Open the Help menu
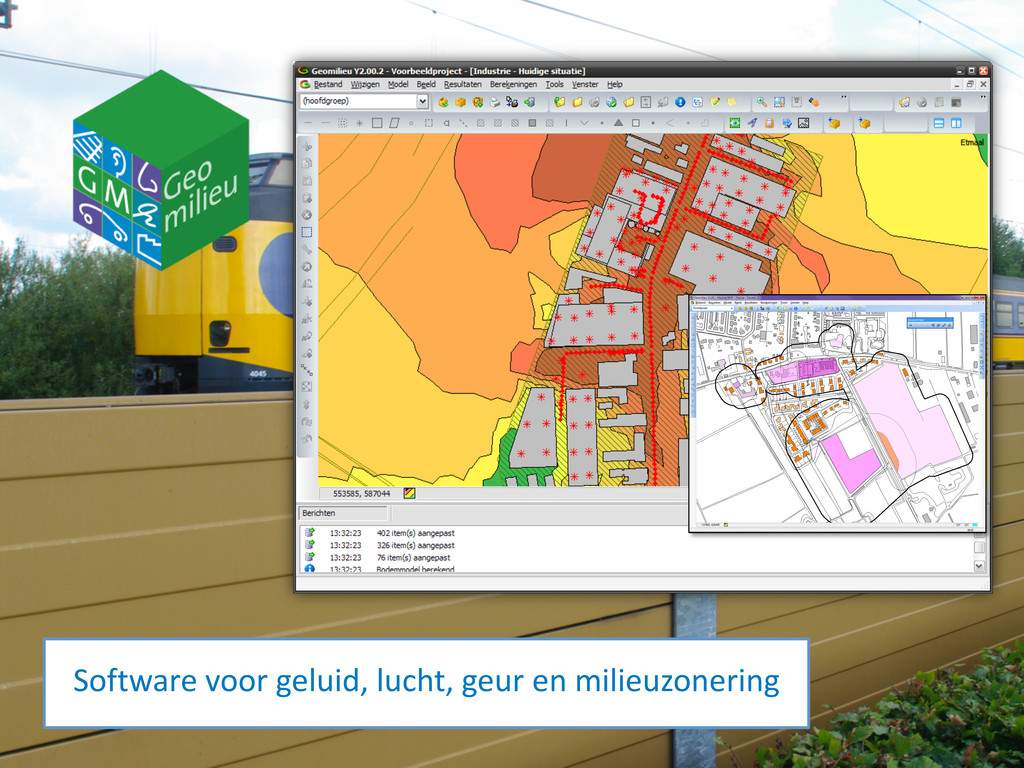This screenshot has width=1024, height=768. (615, 84)
